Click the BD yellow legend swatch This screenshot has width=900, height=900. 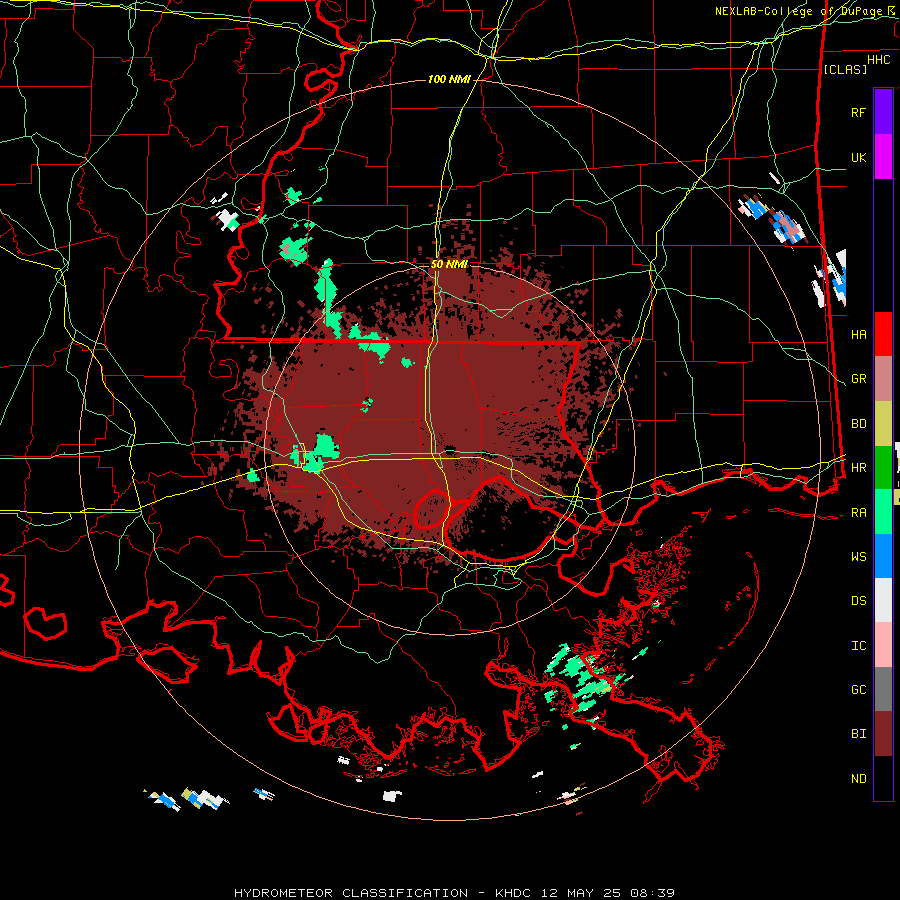[883, 424]
